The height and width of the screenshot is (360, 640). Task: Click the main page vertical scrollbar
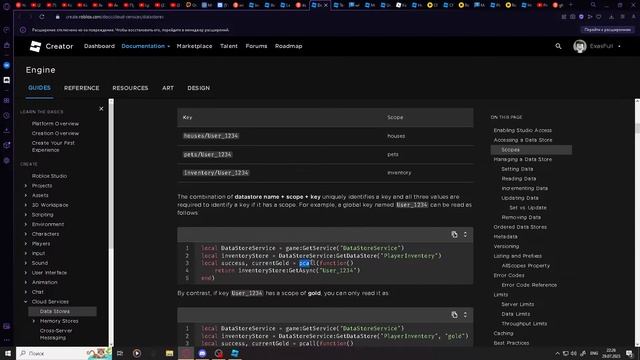pos(637,128)
